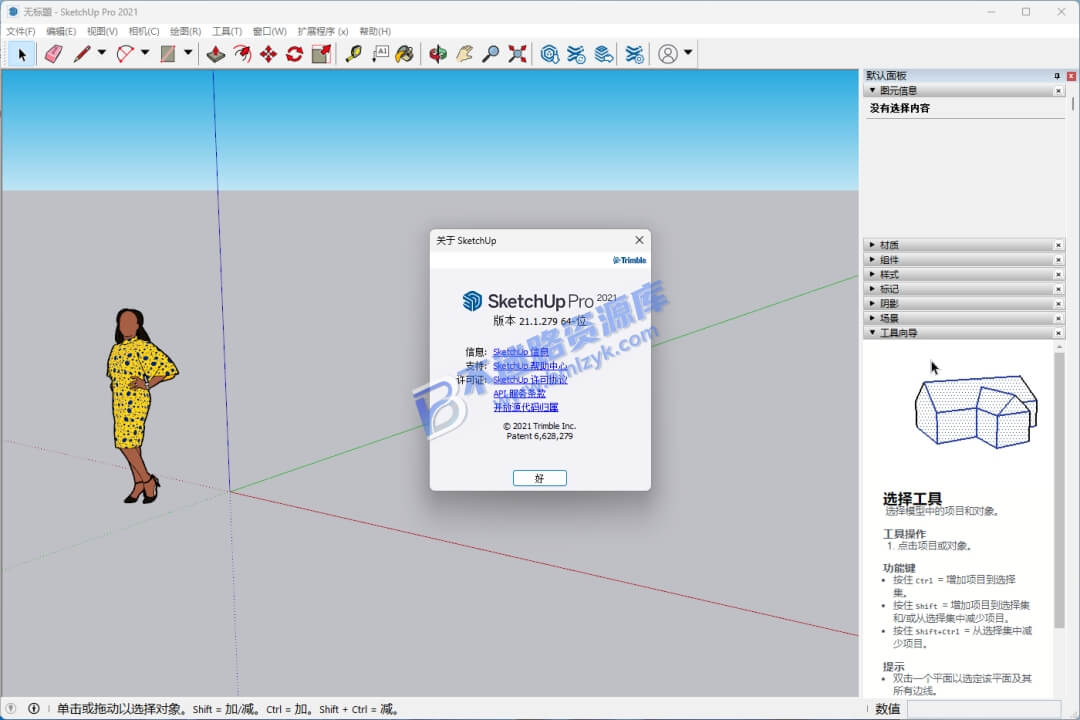Open the 编辑(E) menu
The width and height of the screenshot is (1080, 720).
pos(61,31)
